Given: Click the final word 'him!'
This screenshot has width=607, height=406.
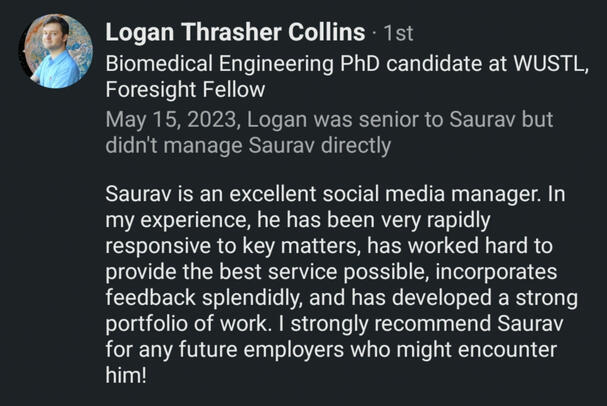Looking at the screenshot, I should pyautogui.click(x=128, y=380).
